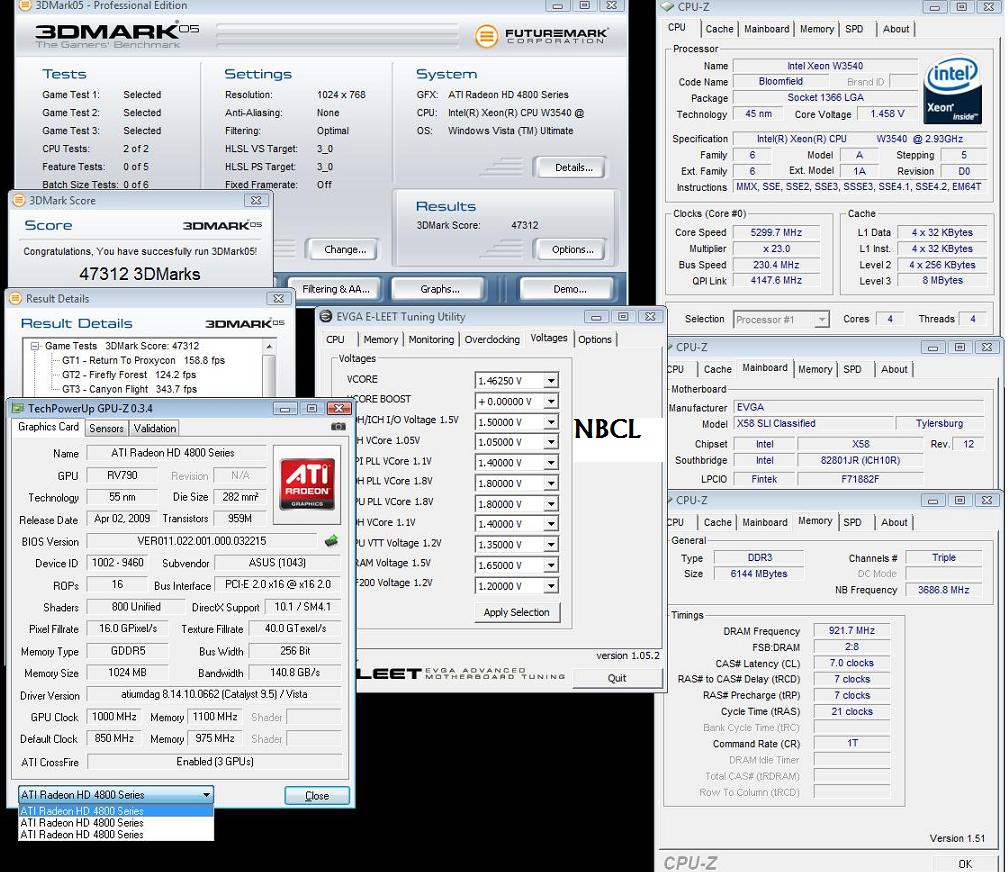This screenshot has height=874, width=1008.
Task: Click the Demo... button
Action: pyautogui.click(x=566, y=289)
